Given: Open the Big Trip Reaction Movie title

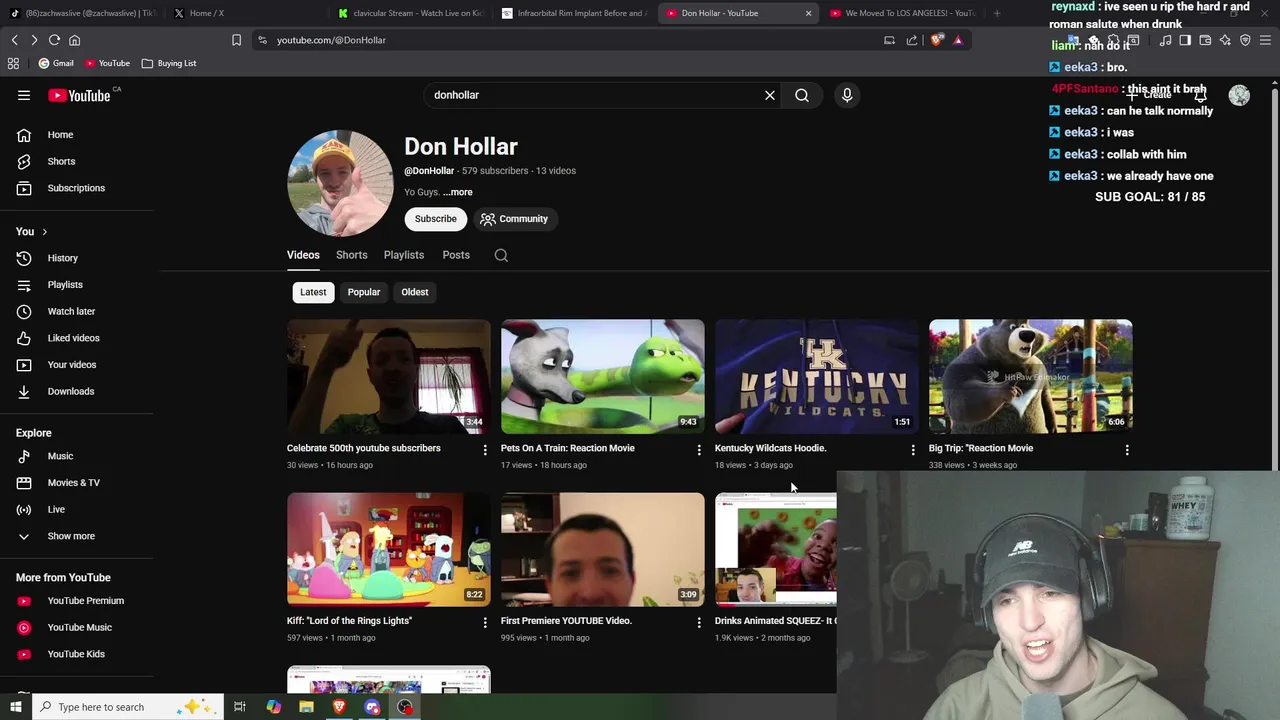Looking at the screenshot, I should (981, 448).
